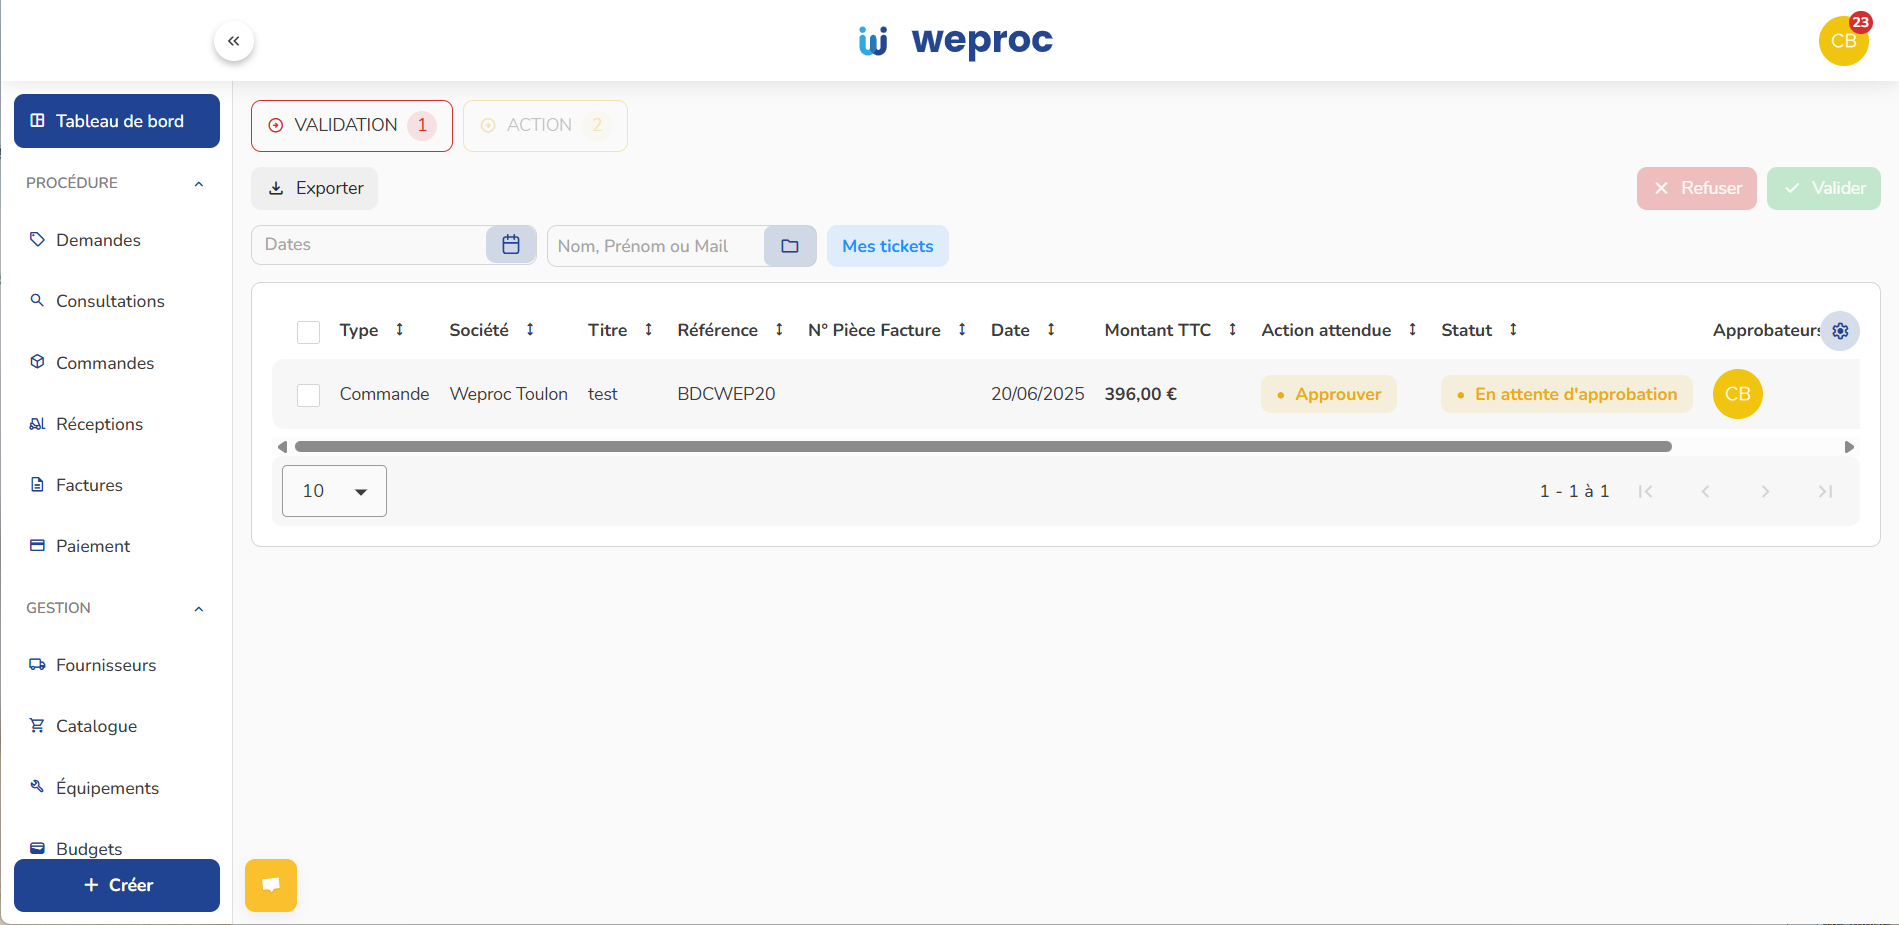1899x925 pixels.
Task: Open the Demandes section icon in sidebar
Action: (x=37, y=240)
